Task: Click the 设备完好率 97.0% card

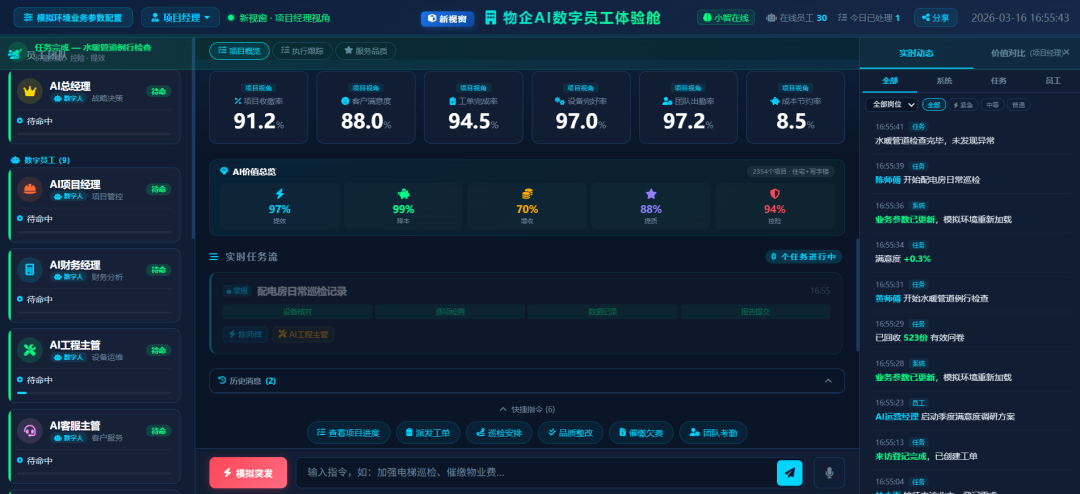Action: [581, 107]
